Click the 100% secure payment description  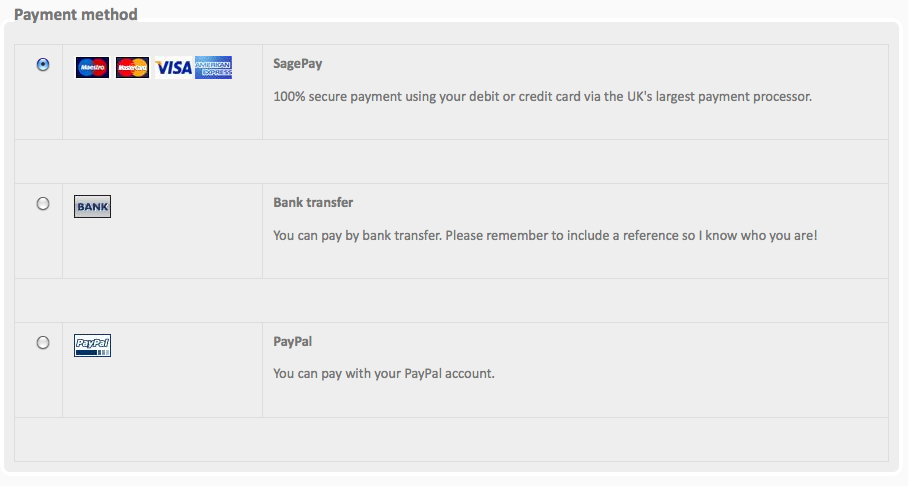[543, 96]
